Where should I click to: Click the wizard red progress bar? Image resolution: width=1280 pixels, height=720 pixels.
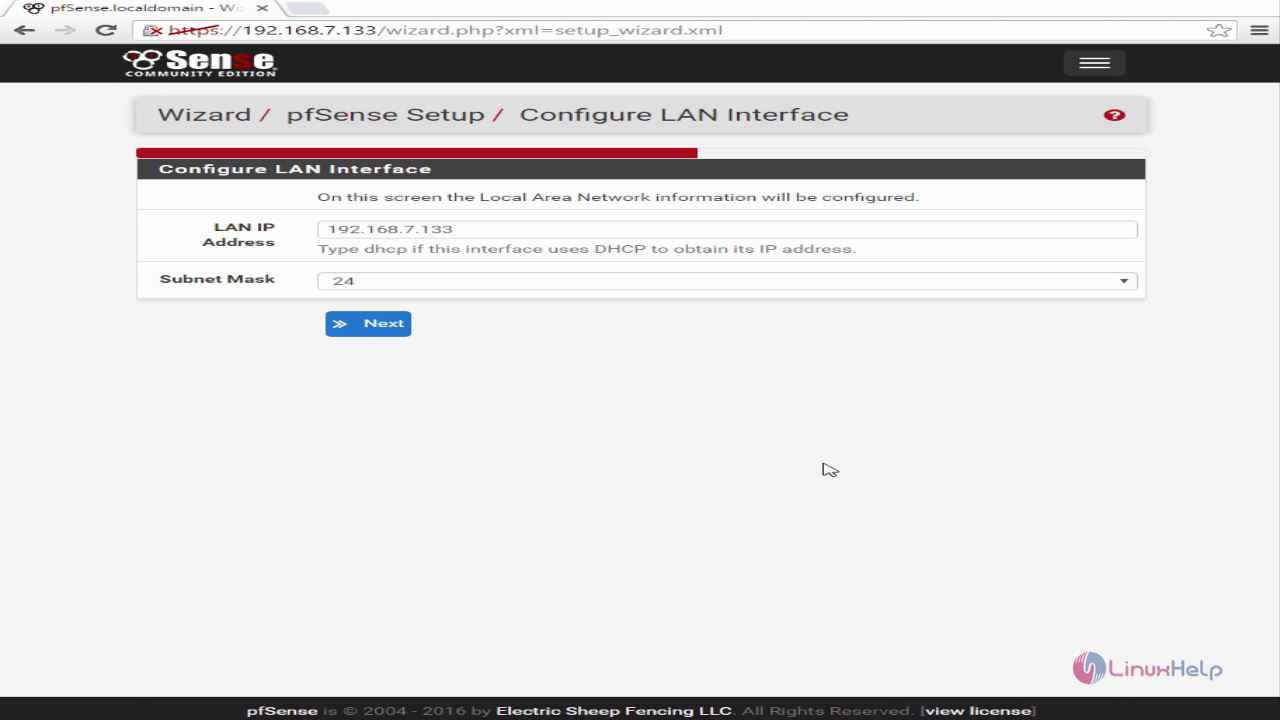tap(417, 153)
